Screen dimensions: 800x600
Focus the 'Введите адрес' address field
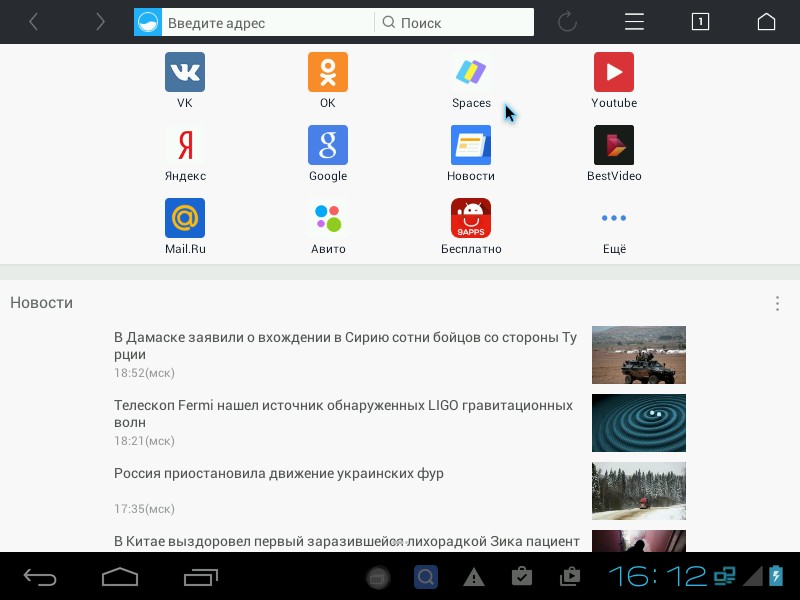(268, 22)
